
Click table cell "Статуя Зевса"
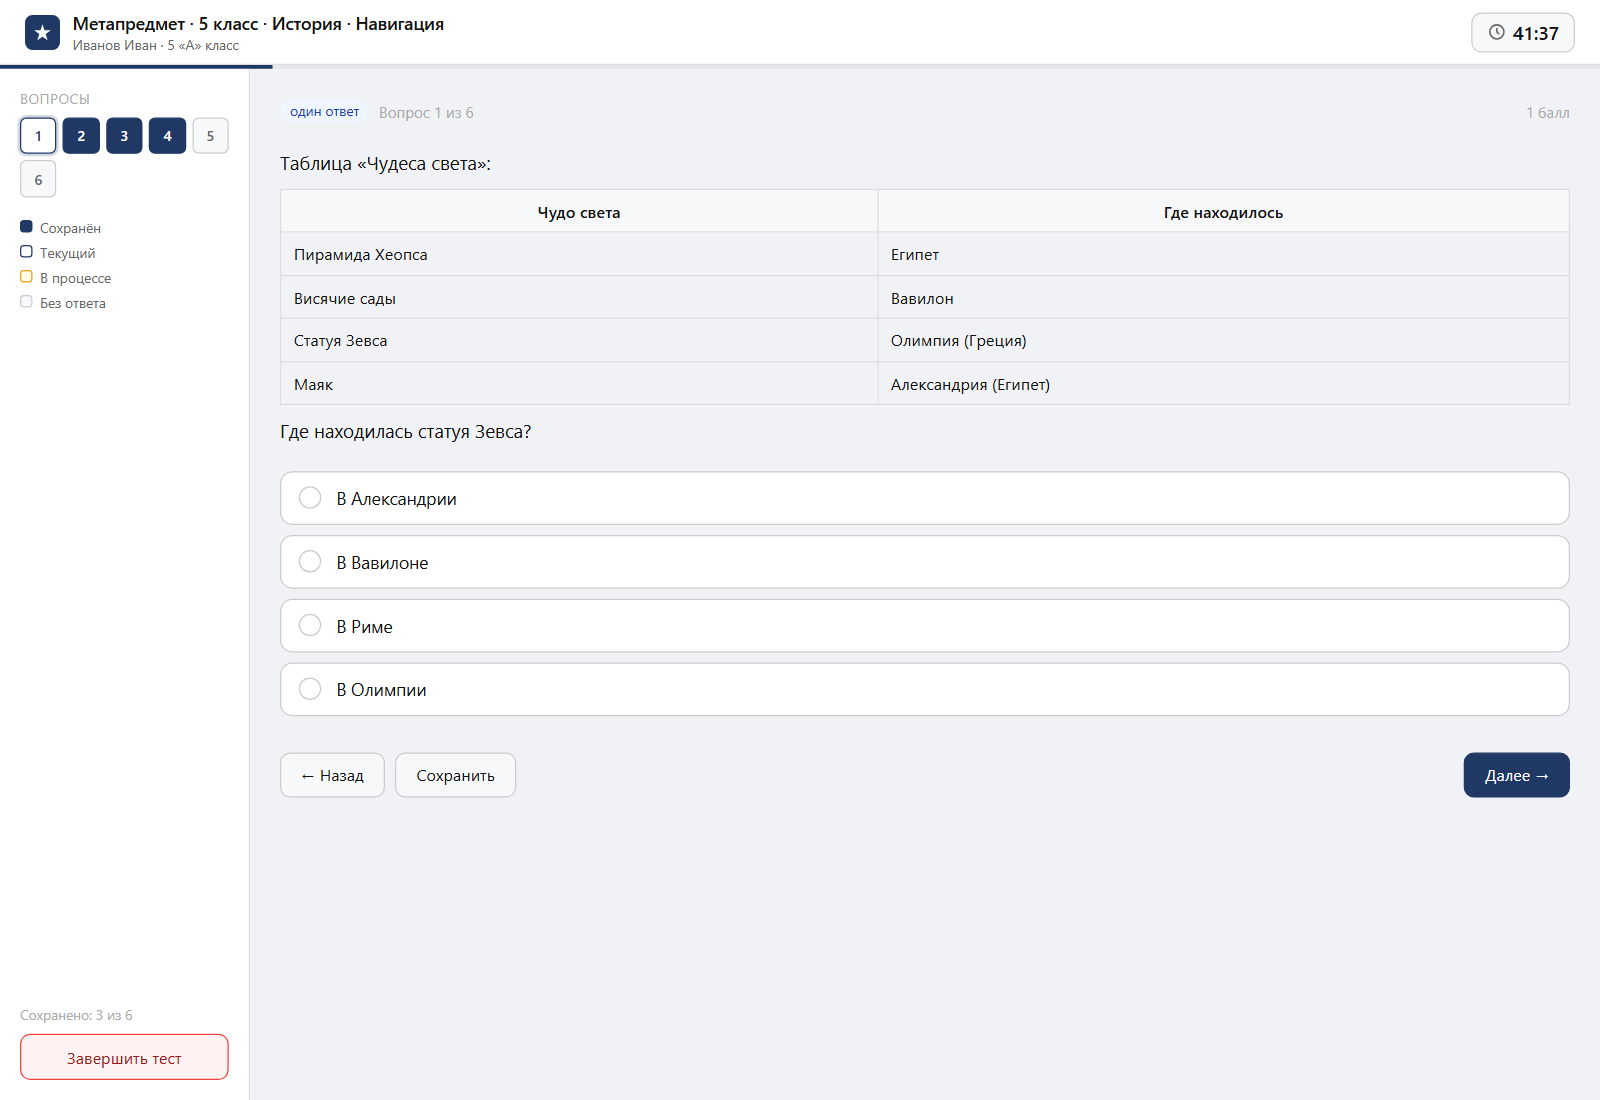(579, 341)
